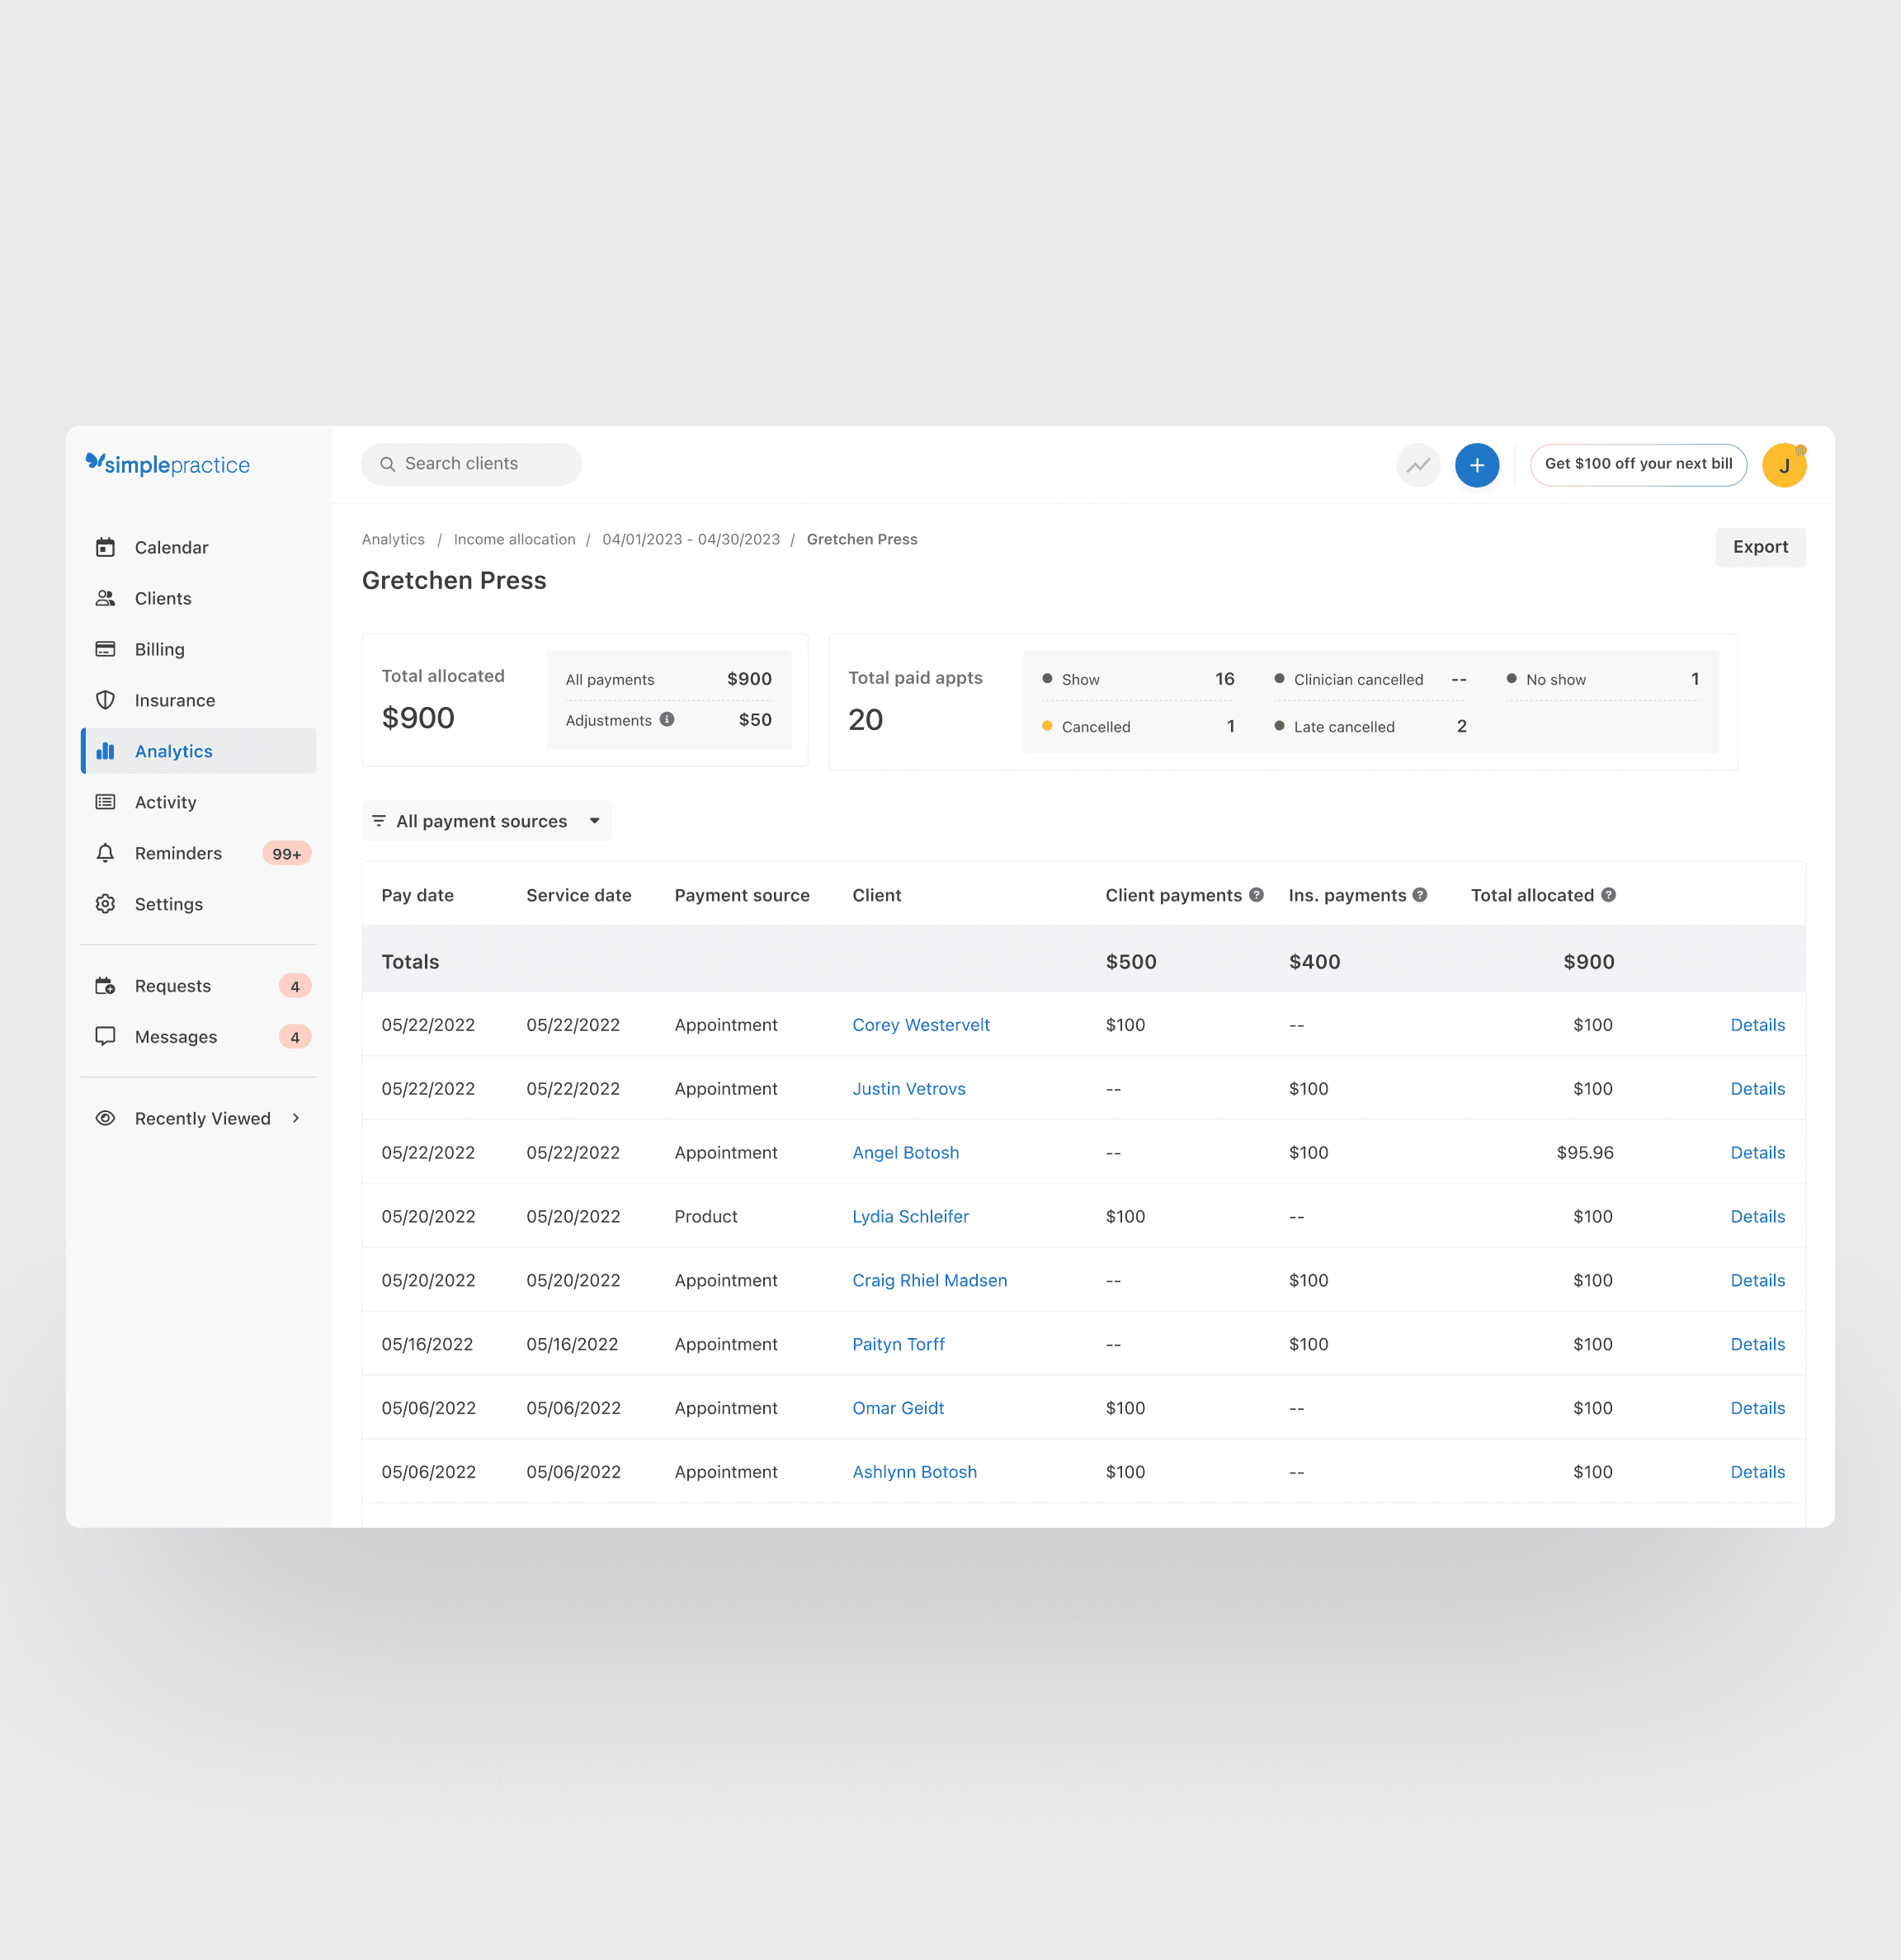Viewport: 1901px width, 1960px height.
Task: Open Corey Westervelt client link
Action: coord(920,1025)
